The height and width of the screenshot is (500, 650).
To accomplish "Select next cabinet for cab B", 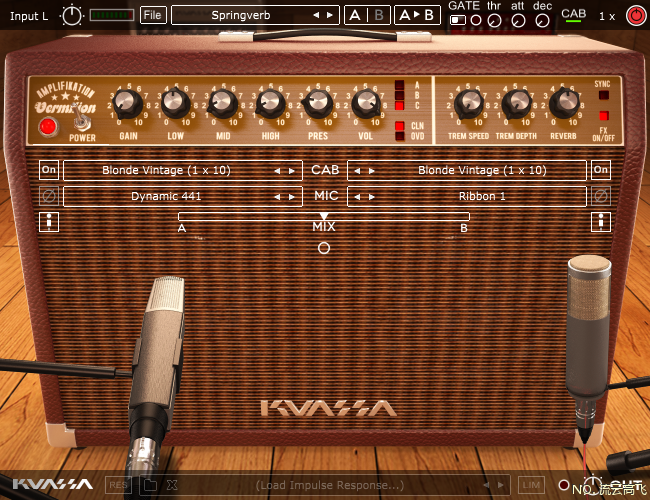I will tap(372, 171).
